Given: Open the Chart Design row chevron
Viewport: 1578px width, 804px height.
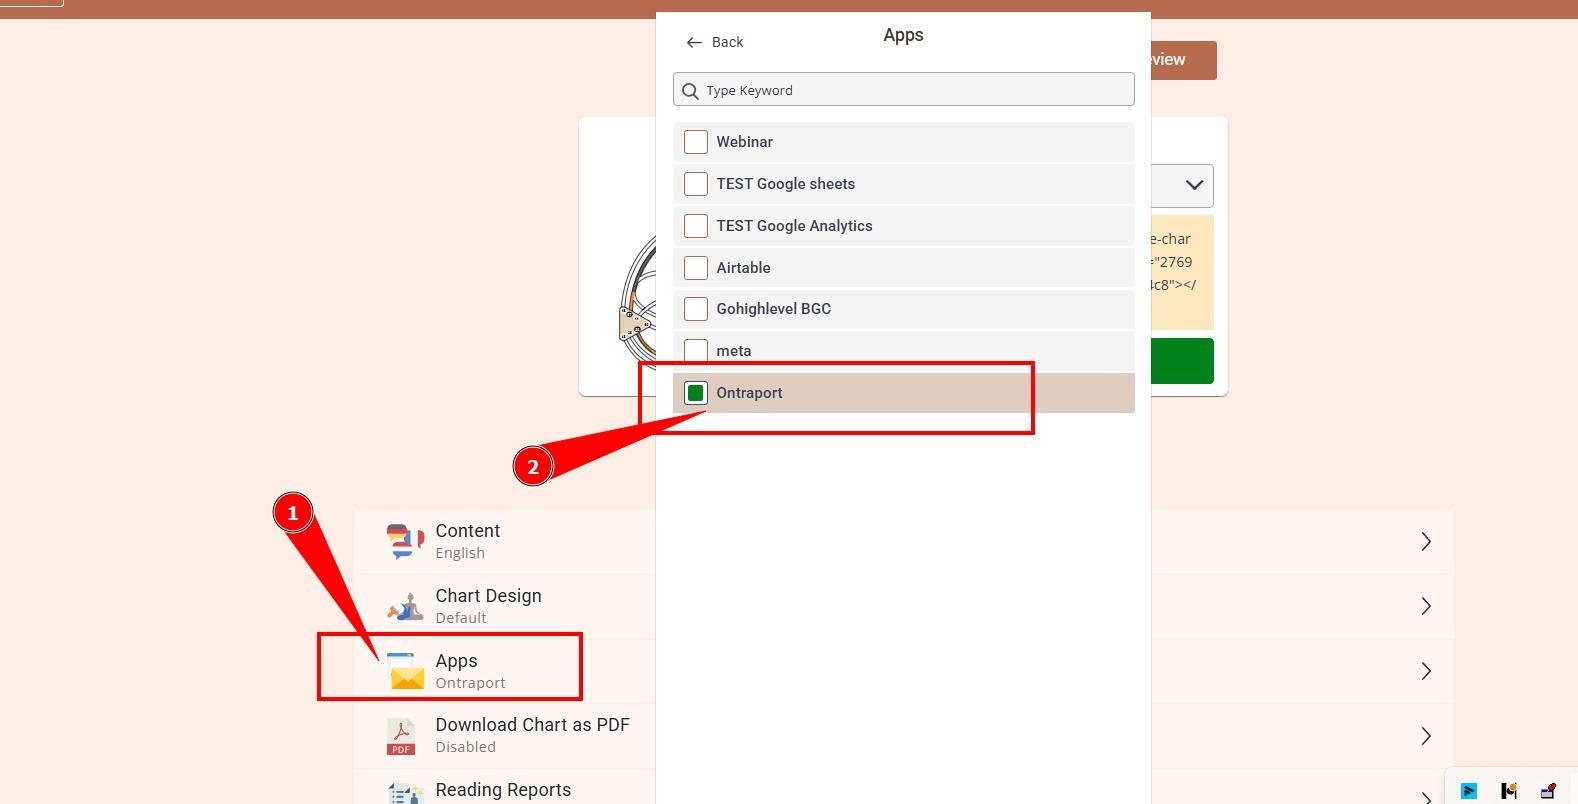Looking at the screenshot, I should (1426, 607).
